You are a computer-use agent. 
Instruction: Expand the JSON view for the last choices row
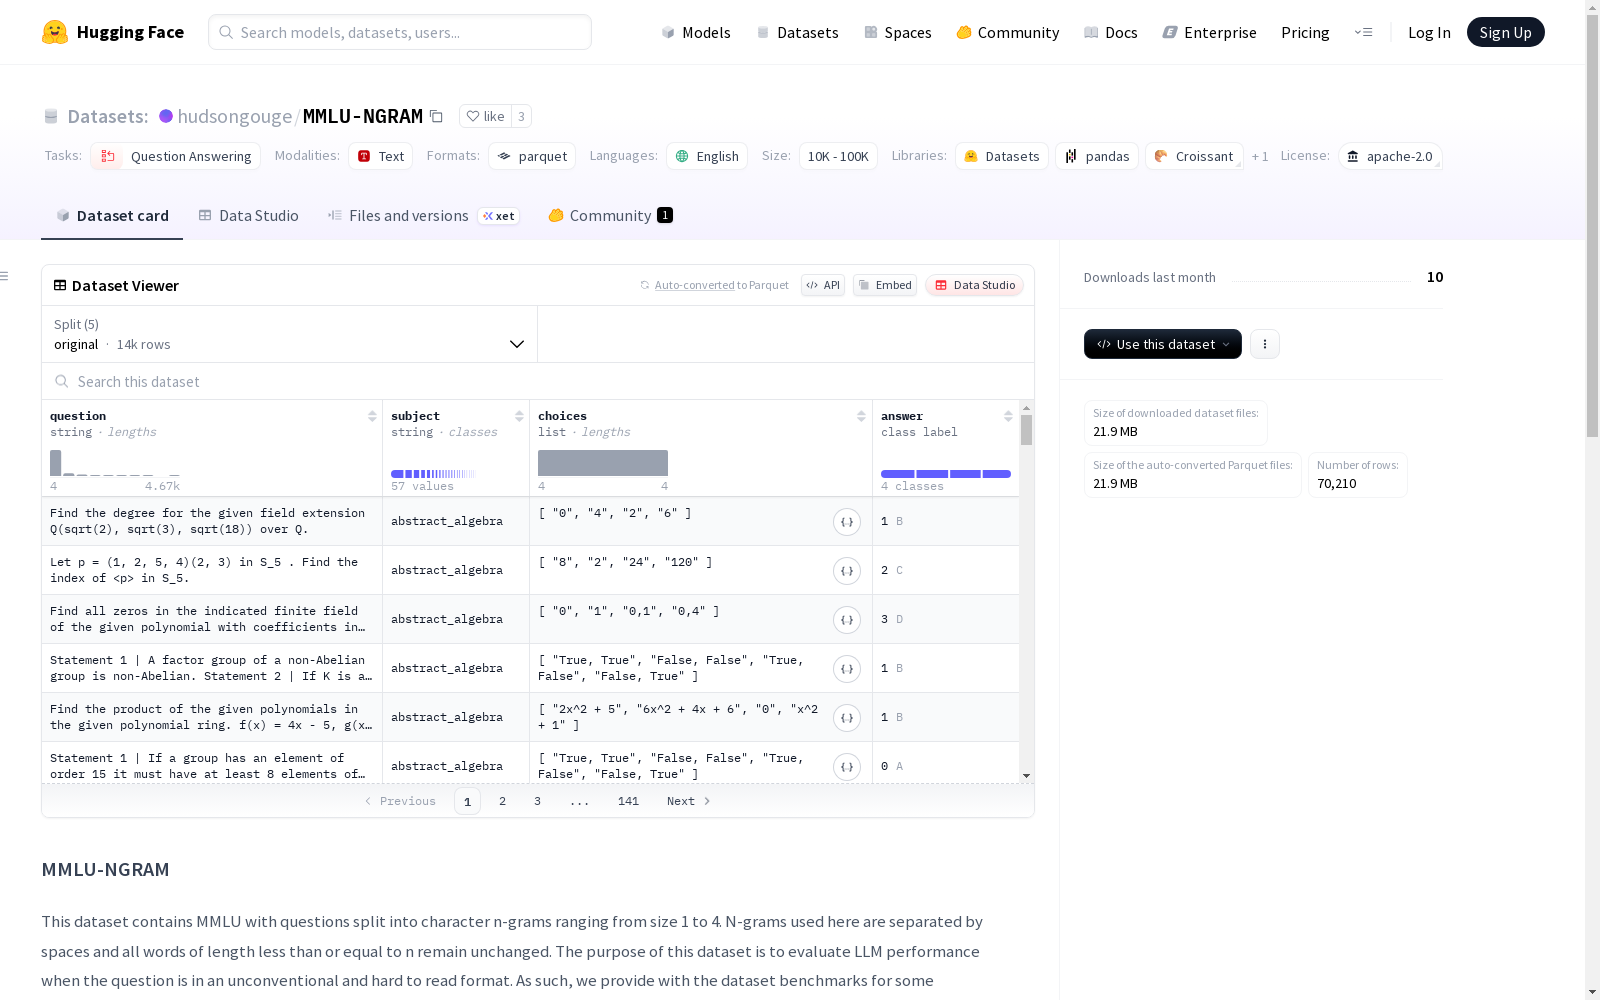[x=847, y=767]
